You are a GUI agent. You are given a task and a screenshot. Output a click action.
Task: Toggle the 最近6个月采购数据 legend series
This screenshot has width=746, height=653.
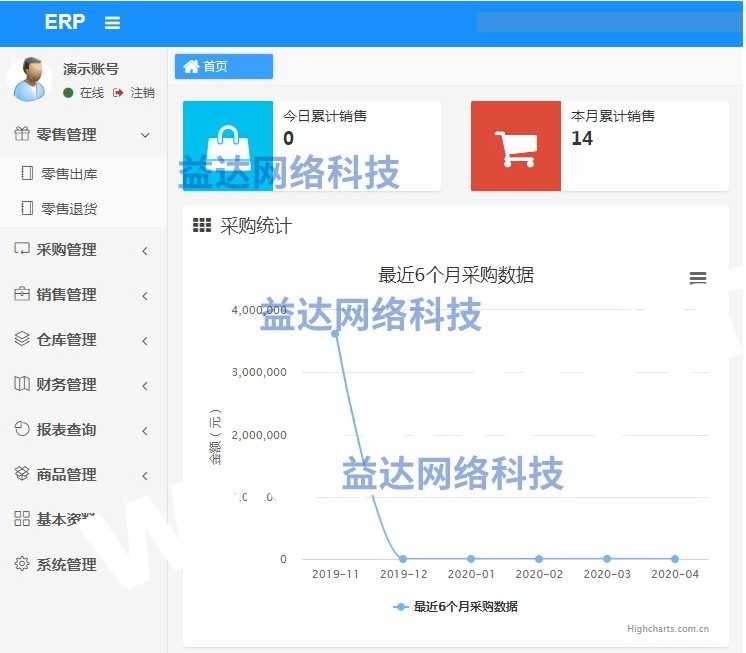(455, 606)
